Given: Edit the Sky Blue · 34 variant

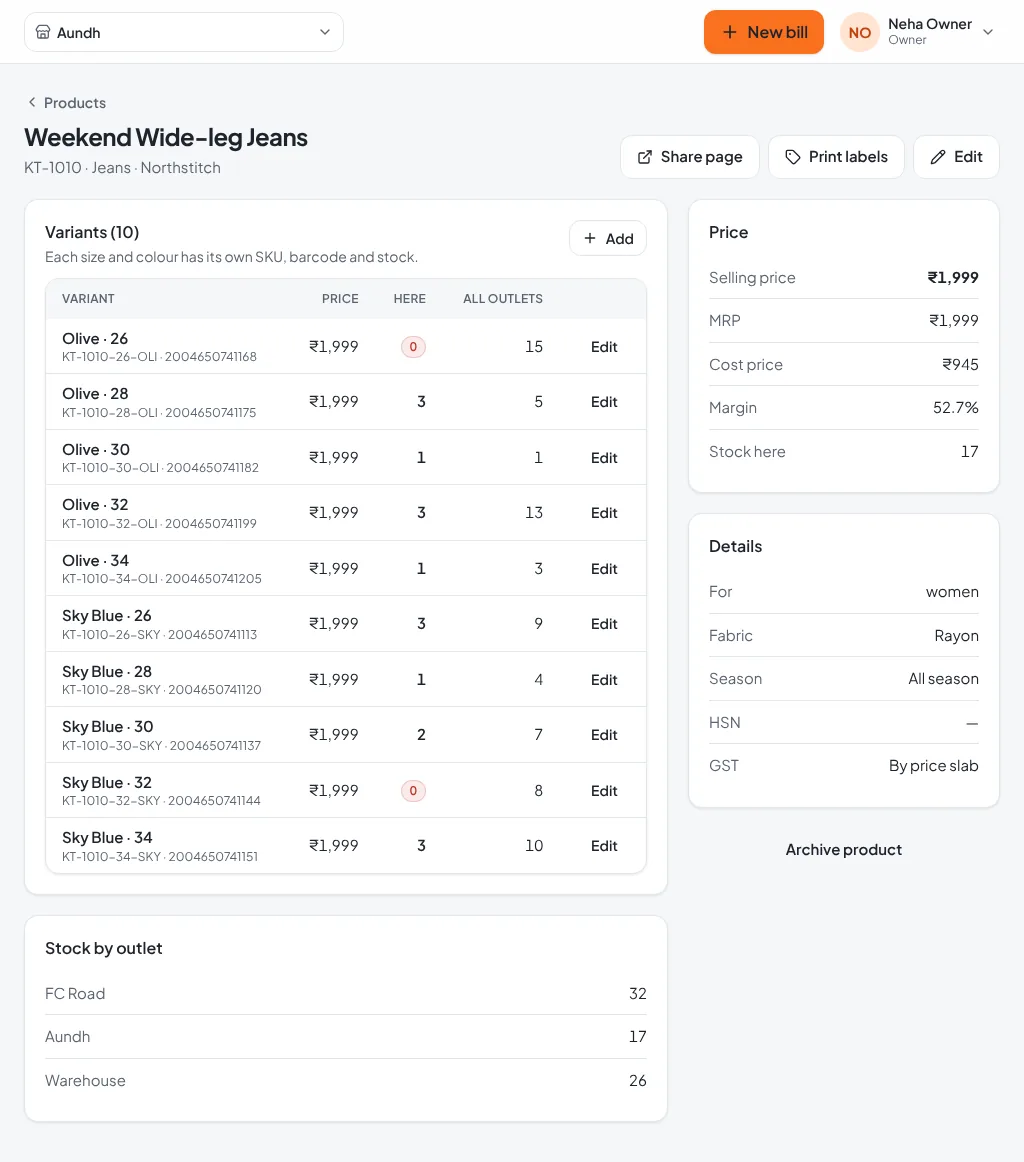Looking at the screenshot, I should pyautogui.click(x=604, y=846).
